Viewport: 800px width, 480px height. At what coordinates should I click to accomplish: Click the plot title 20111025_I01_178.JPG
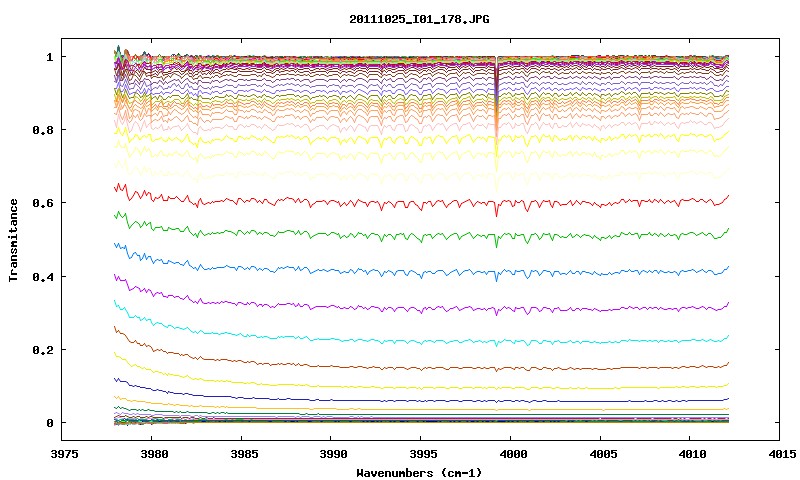419,19
